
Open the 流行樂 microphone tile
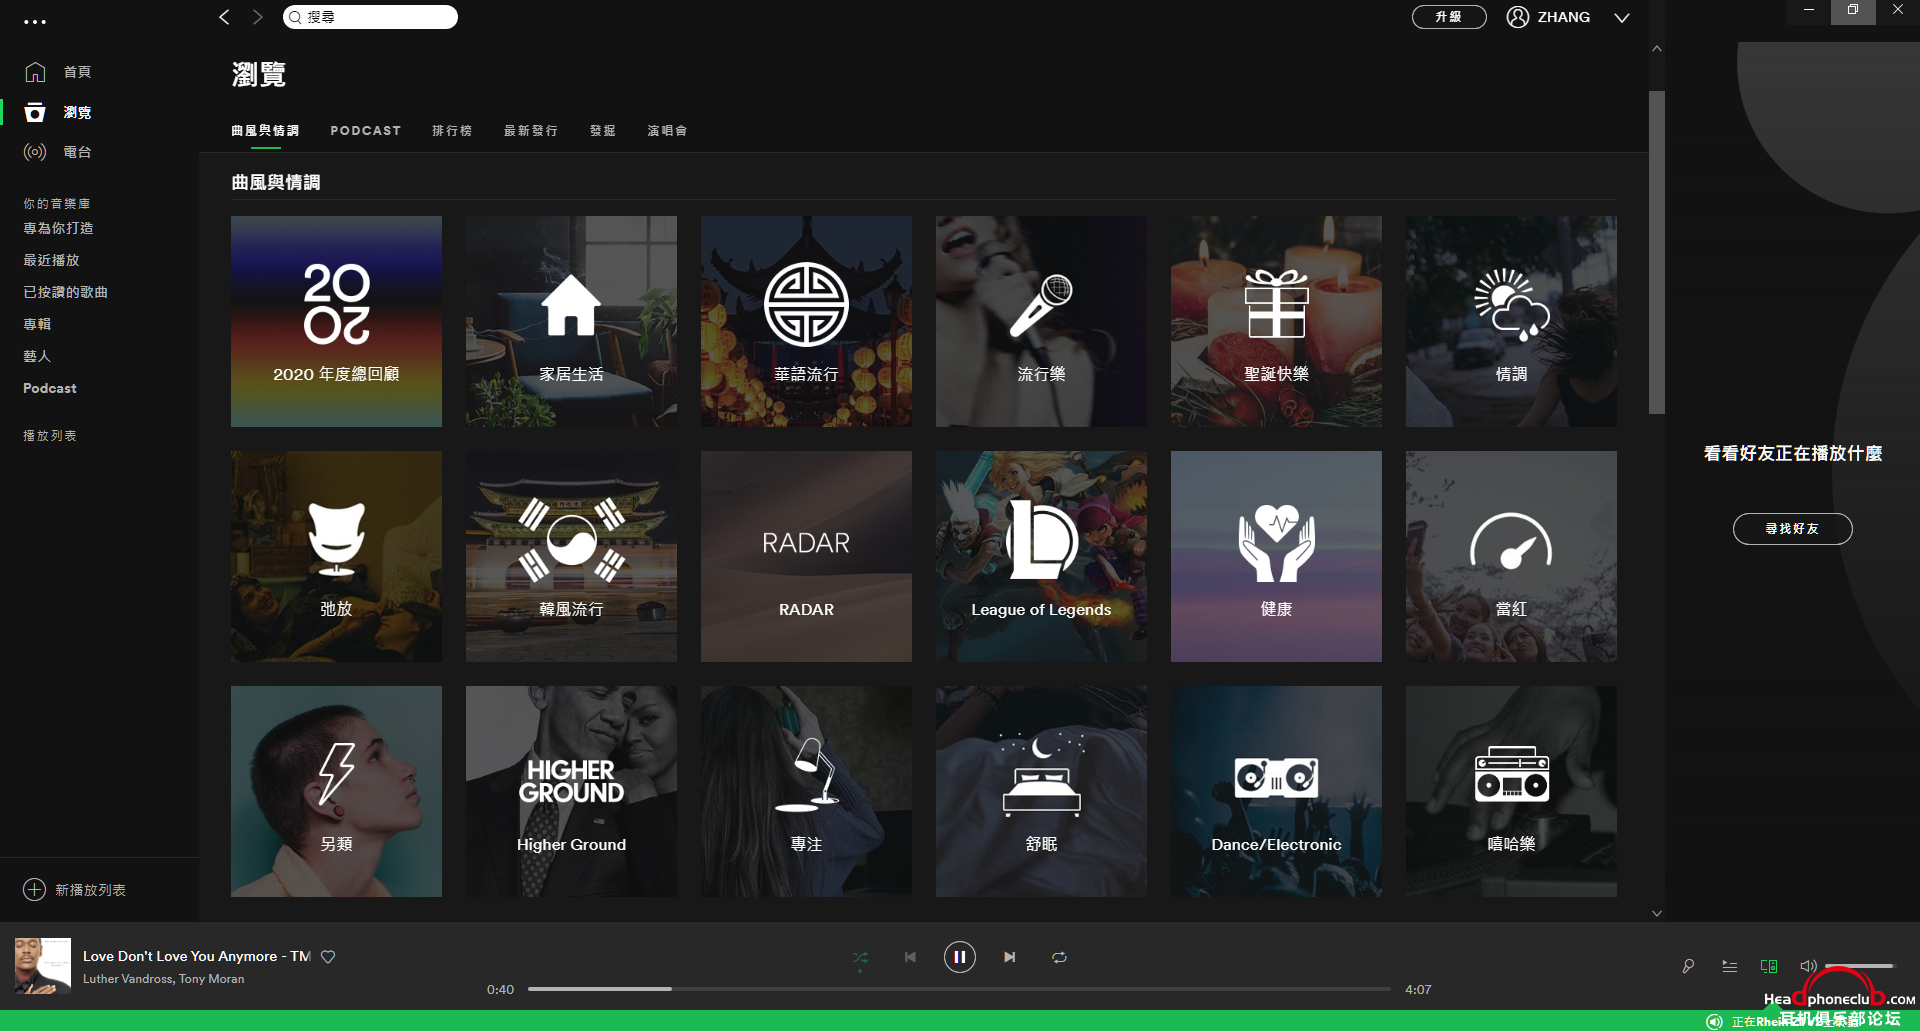point(1041,321)
